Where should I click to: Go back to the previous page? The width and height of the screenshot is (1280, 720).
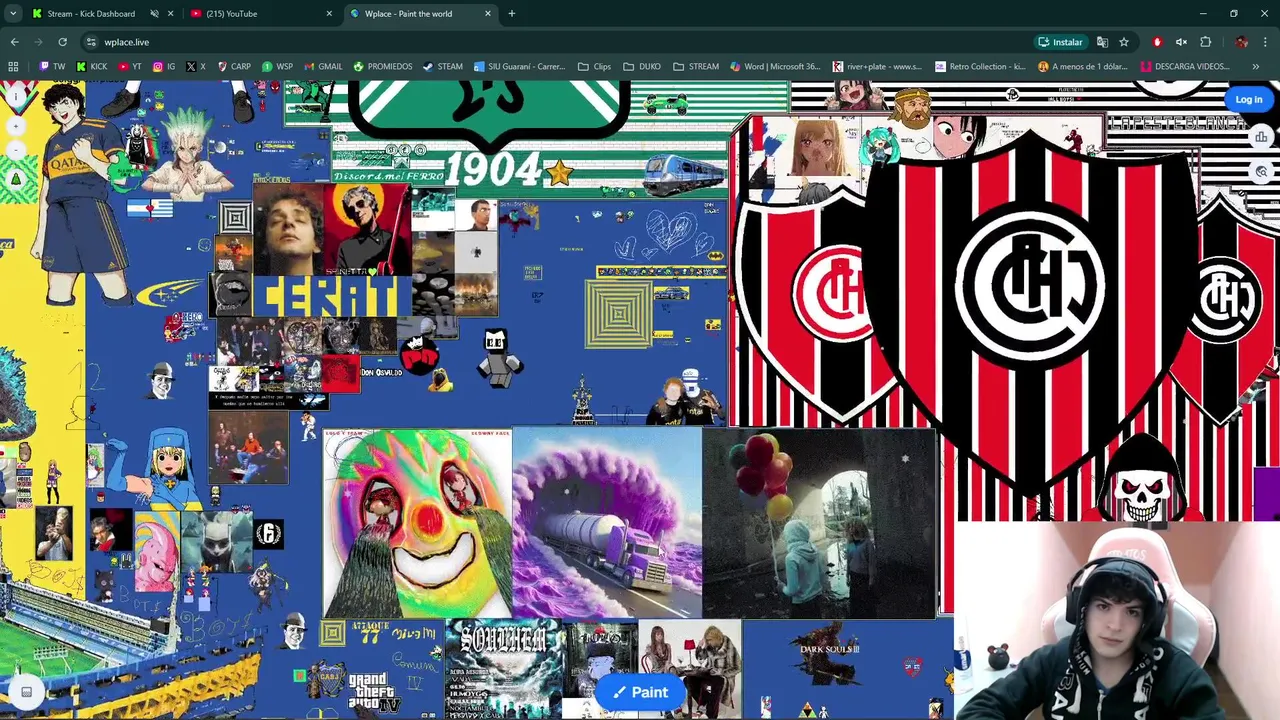[14, 42]
